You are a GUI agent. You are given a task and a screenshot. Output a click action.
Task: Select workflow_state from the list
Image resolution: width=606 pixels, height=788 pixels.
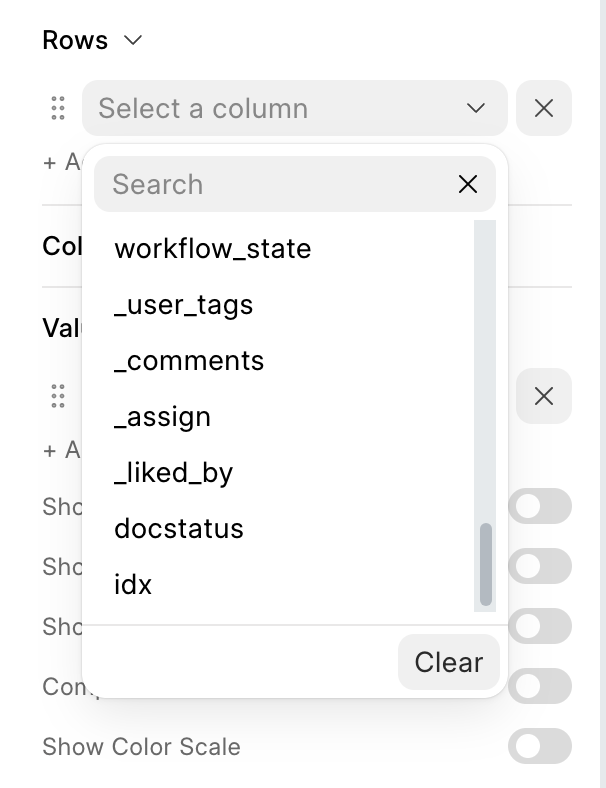click(213, 248)
